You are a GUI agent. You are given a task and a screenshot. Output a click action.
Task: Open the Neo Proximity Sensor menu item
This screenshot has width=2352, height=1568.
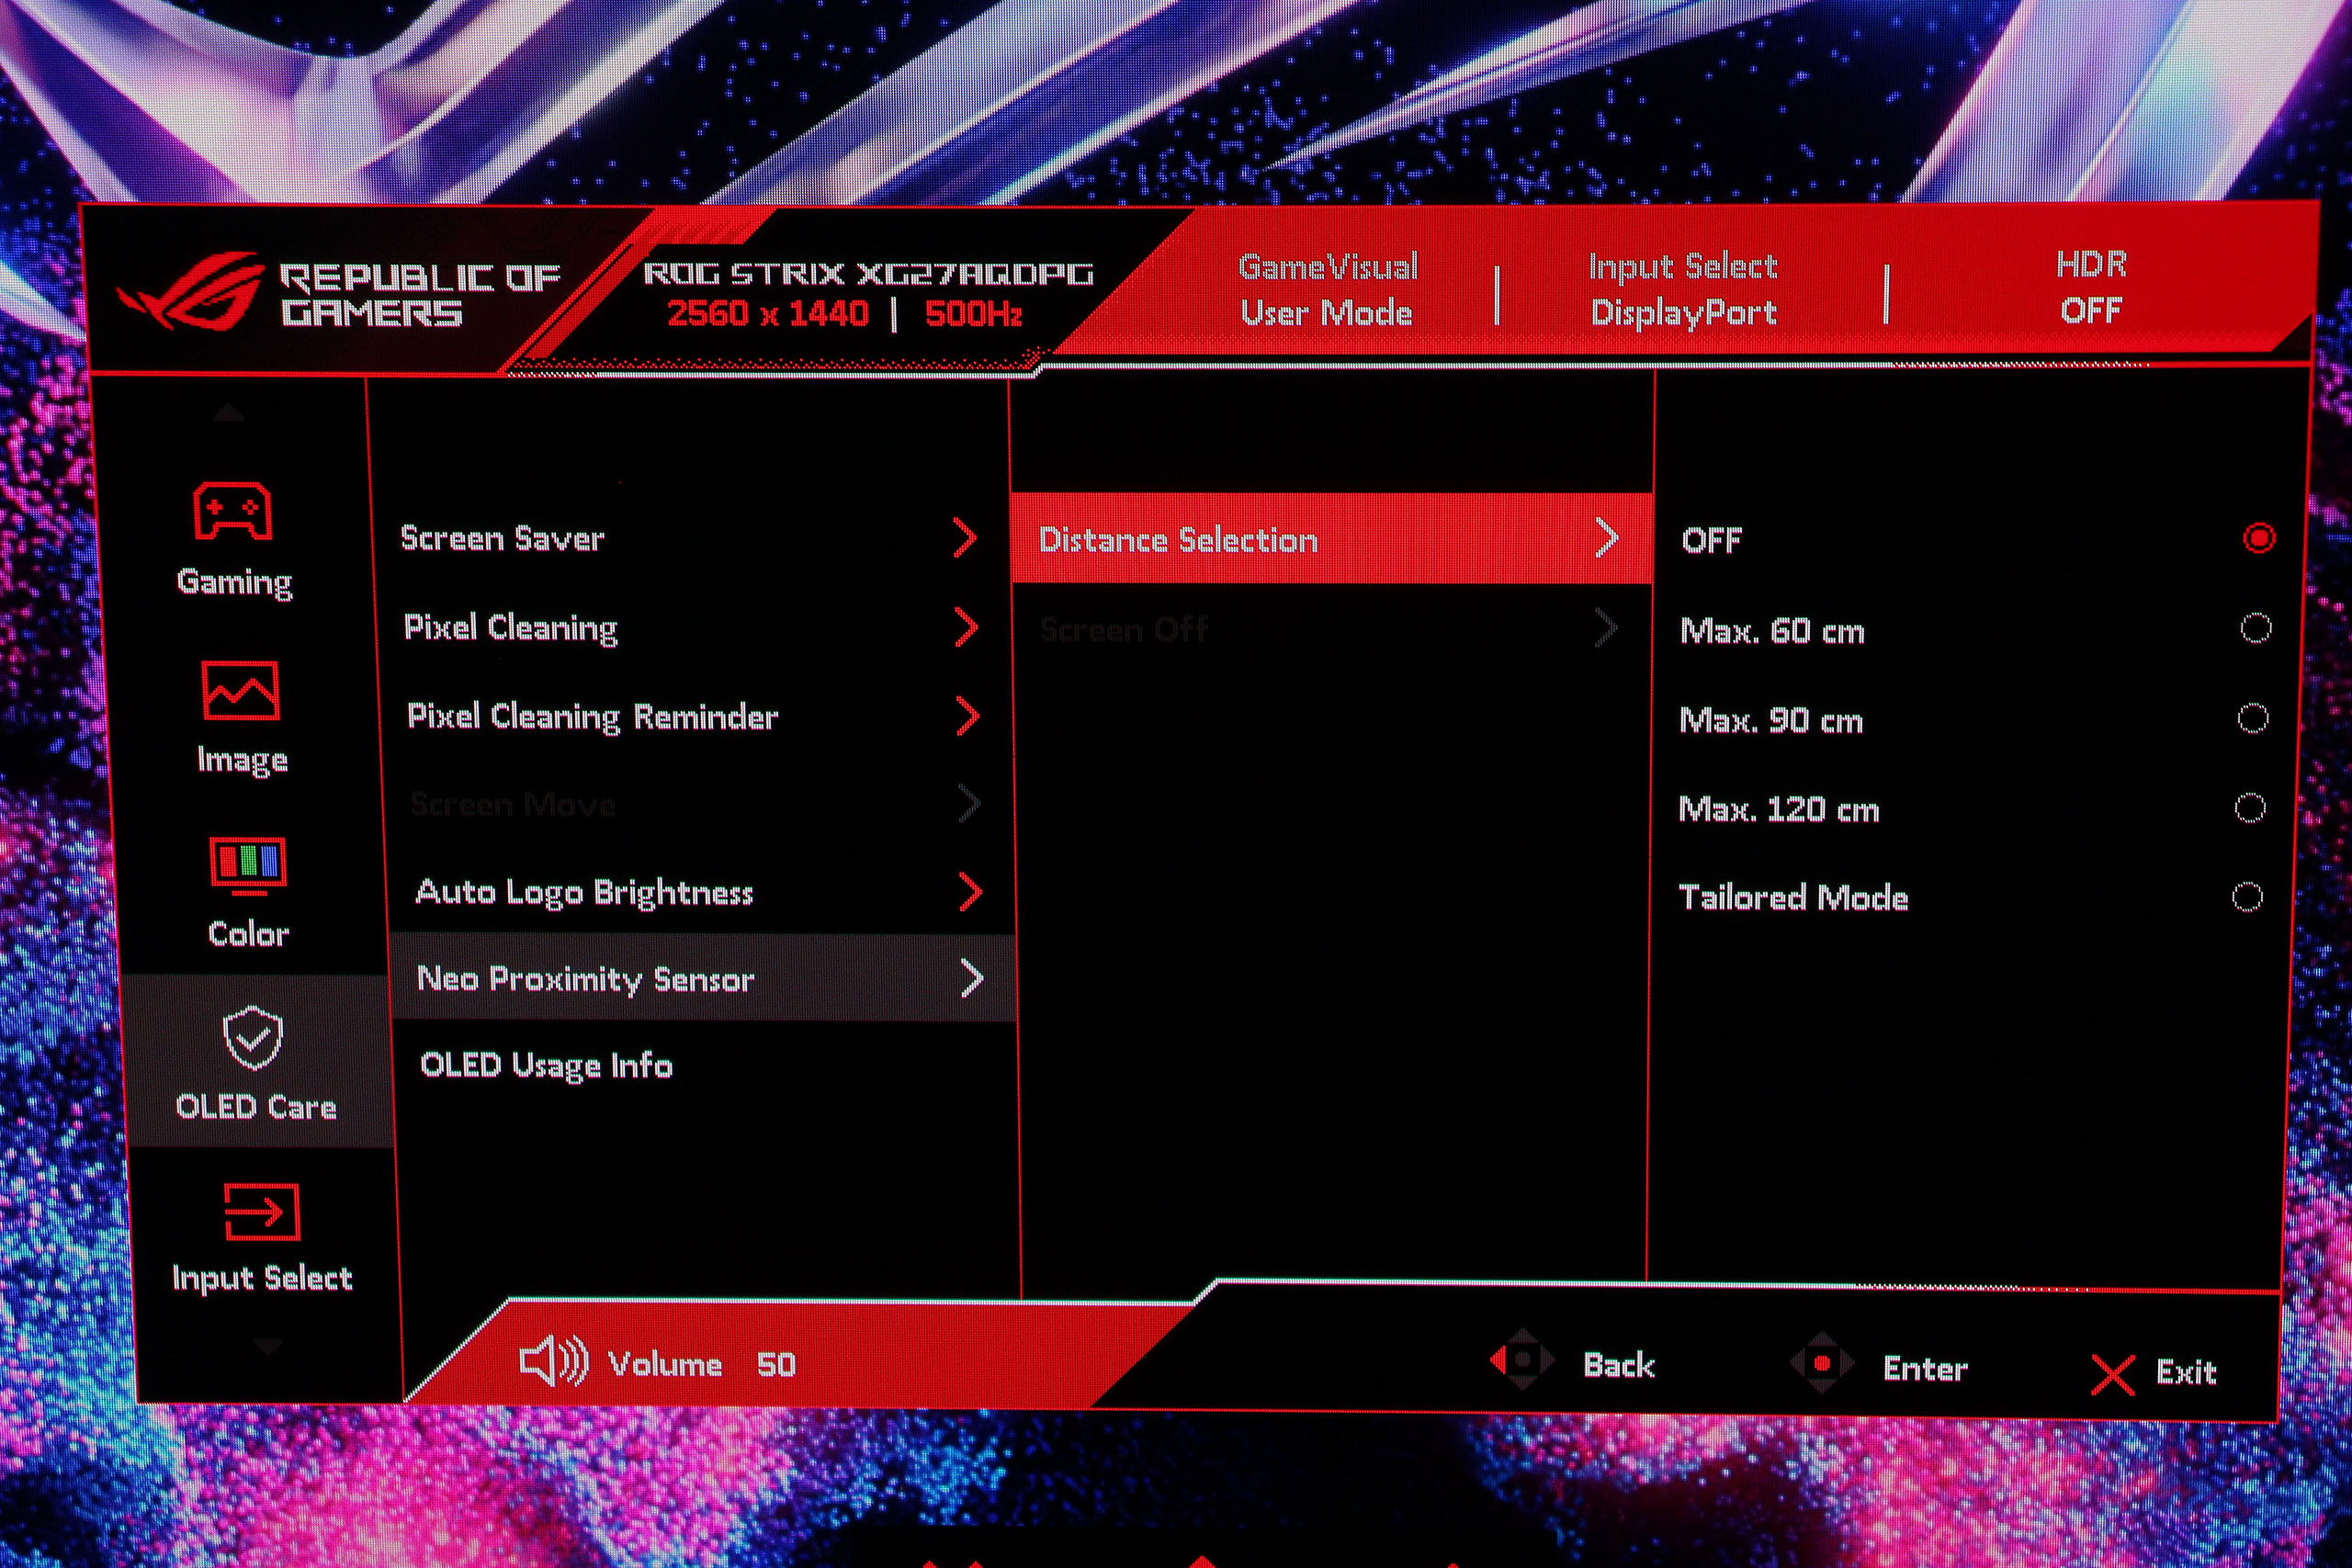[x=586, y=979]
